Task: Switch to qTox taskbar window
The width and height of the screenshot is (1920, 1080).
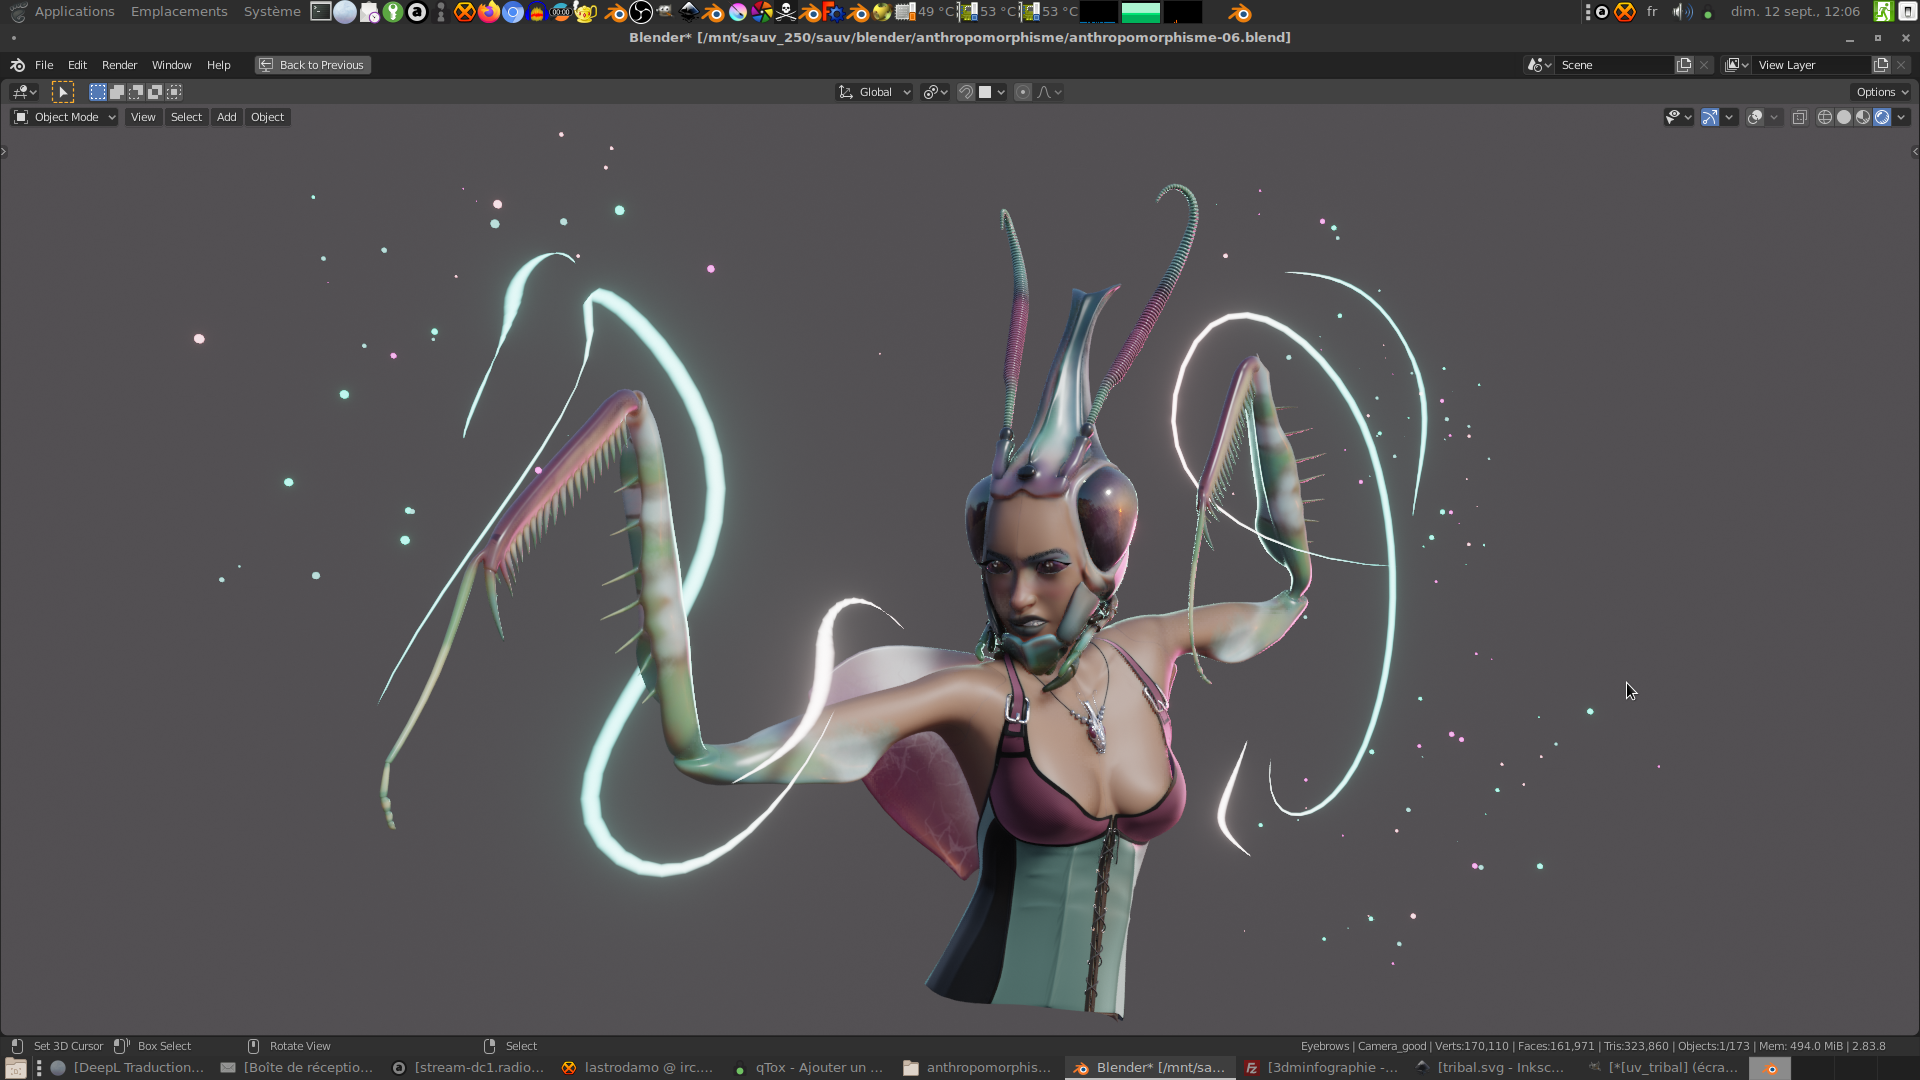Action: tap(808, 1068)
